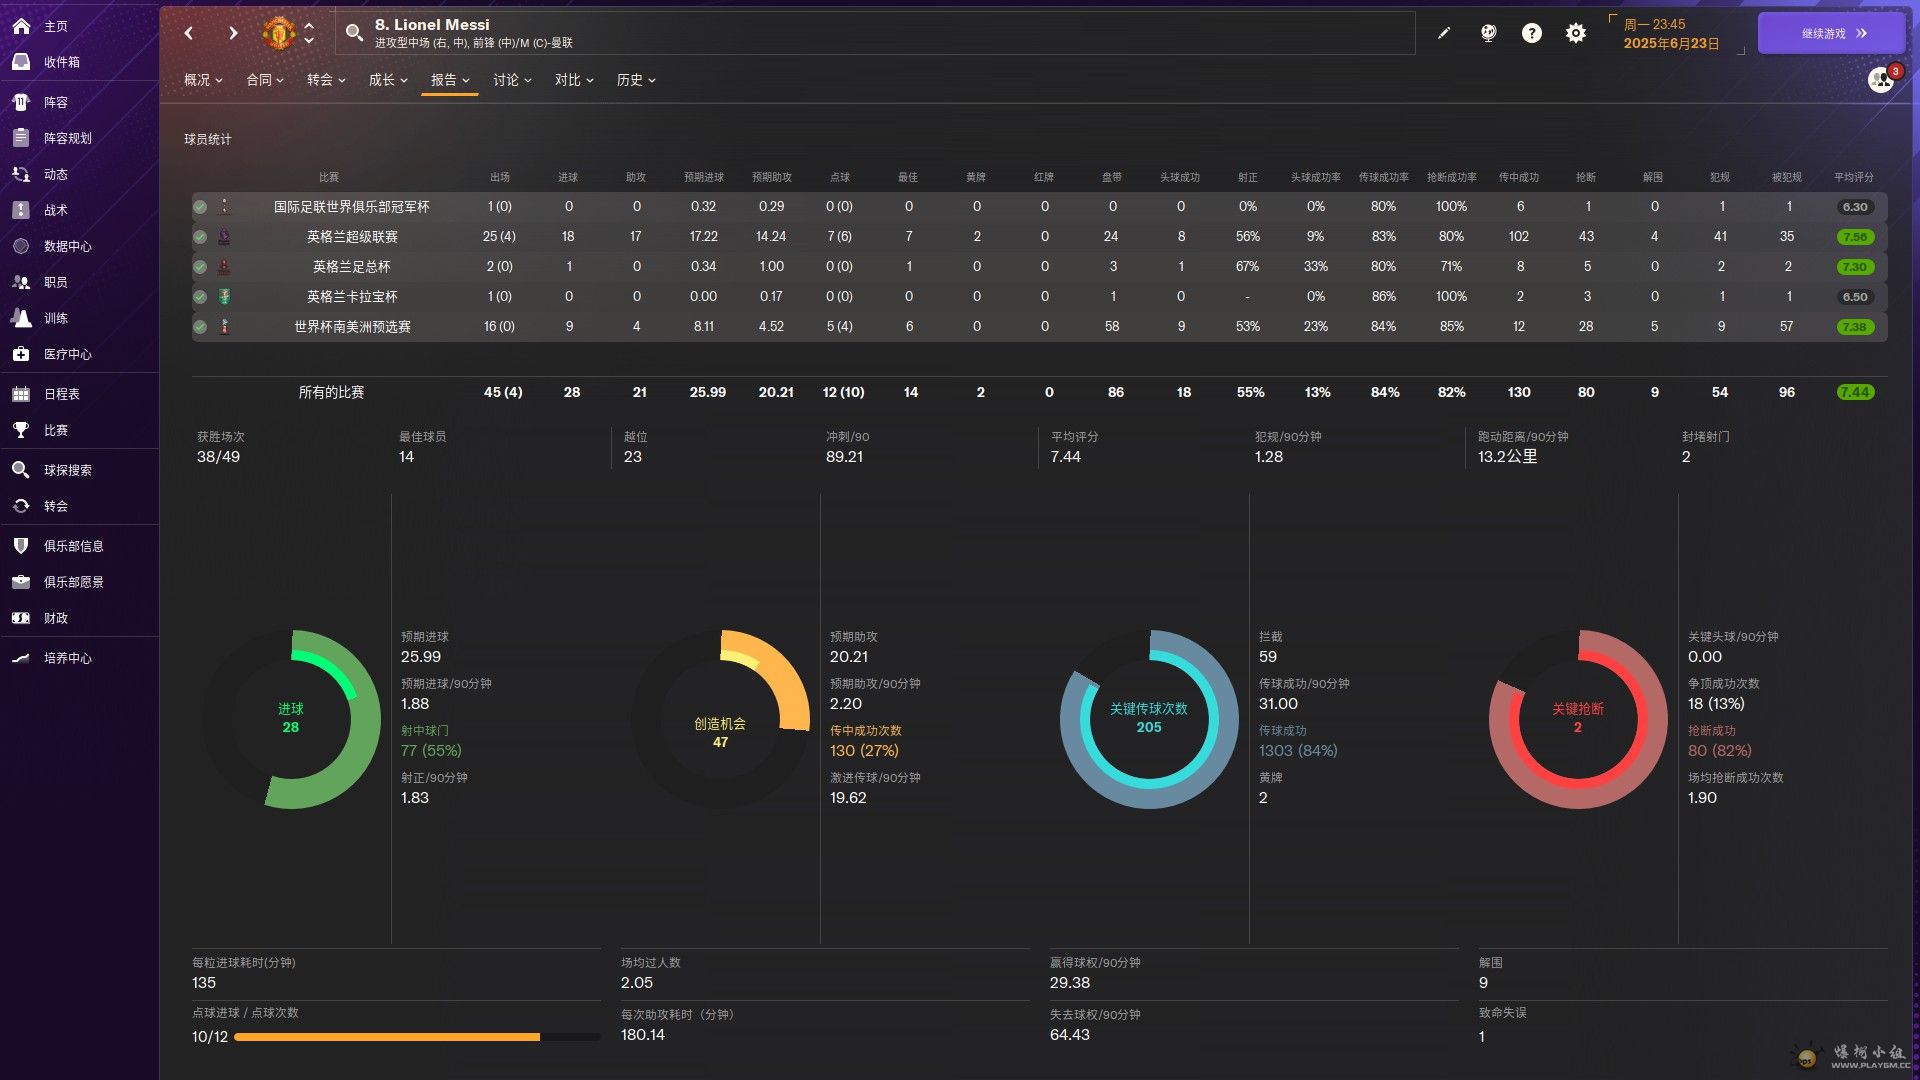The width and height of the screenshot is (1920, 1080).
Task: Expand the 成长 dropdown menu
Action: (388, 80)
